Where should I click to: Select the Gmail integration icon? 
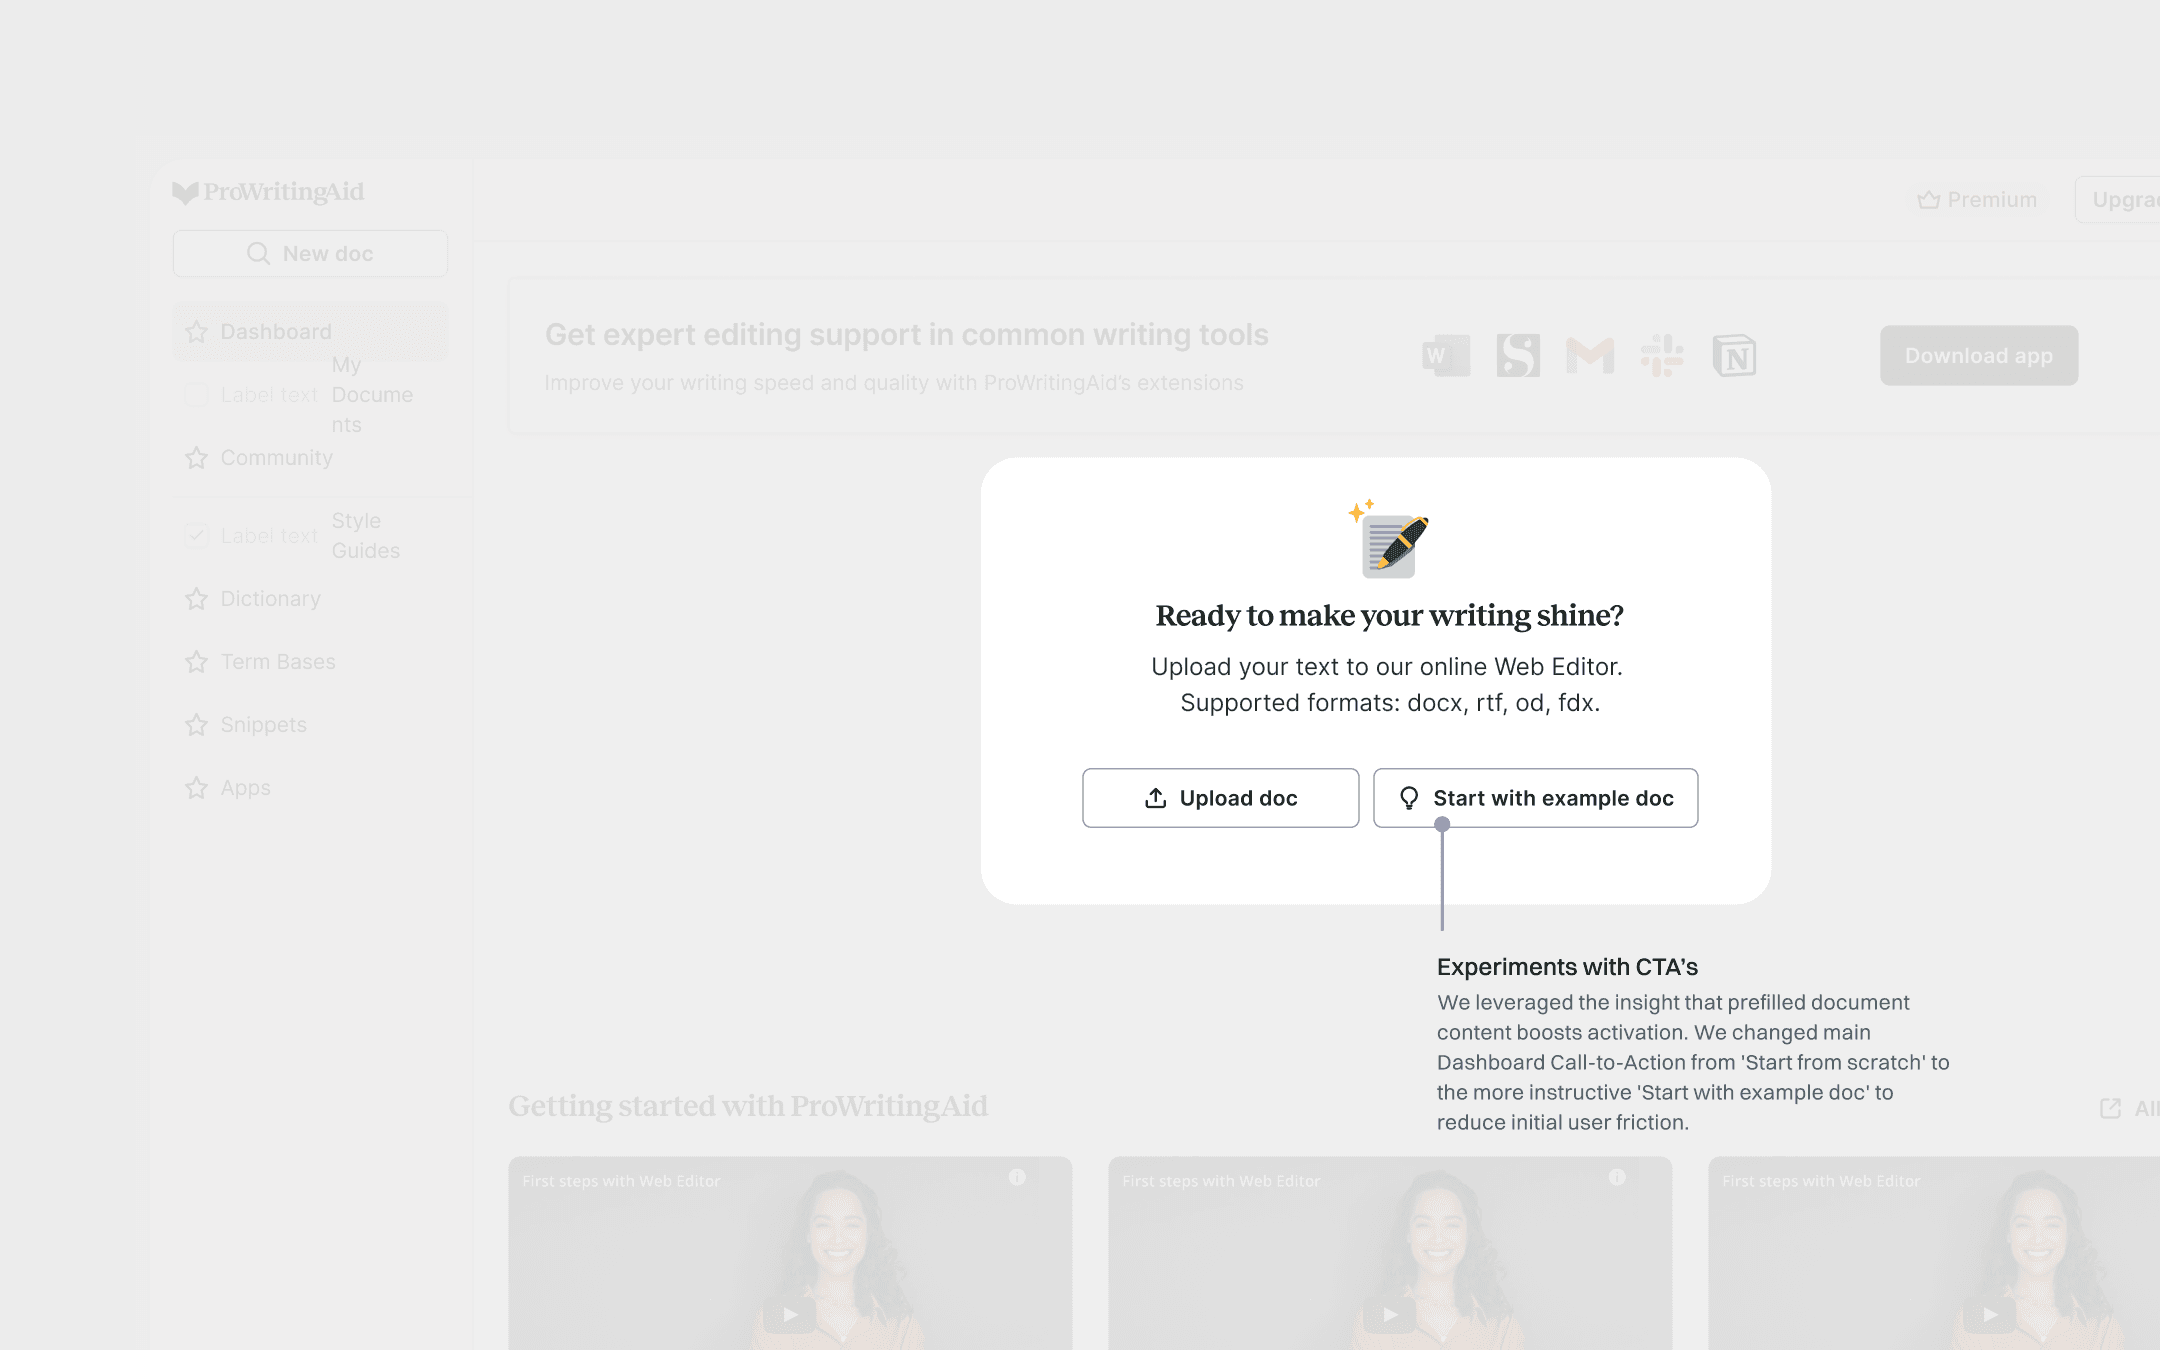pyautogui.click(x=1590, y=356)
